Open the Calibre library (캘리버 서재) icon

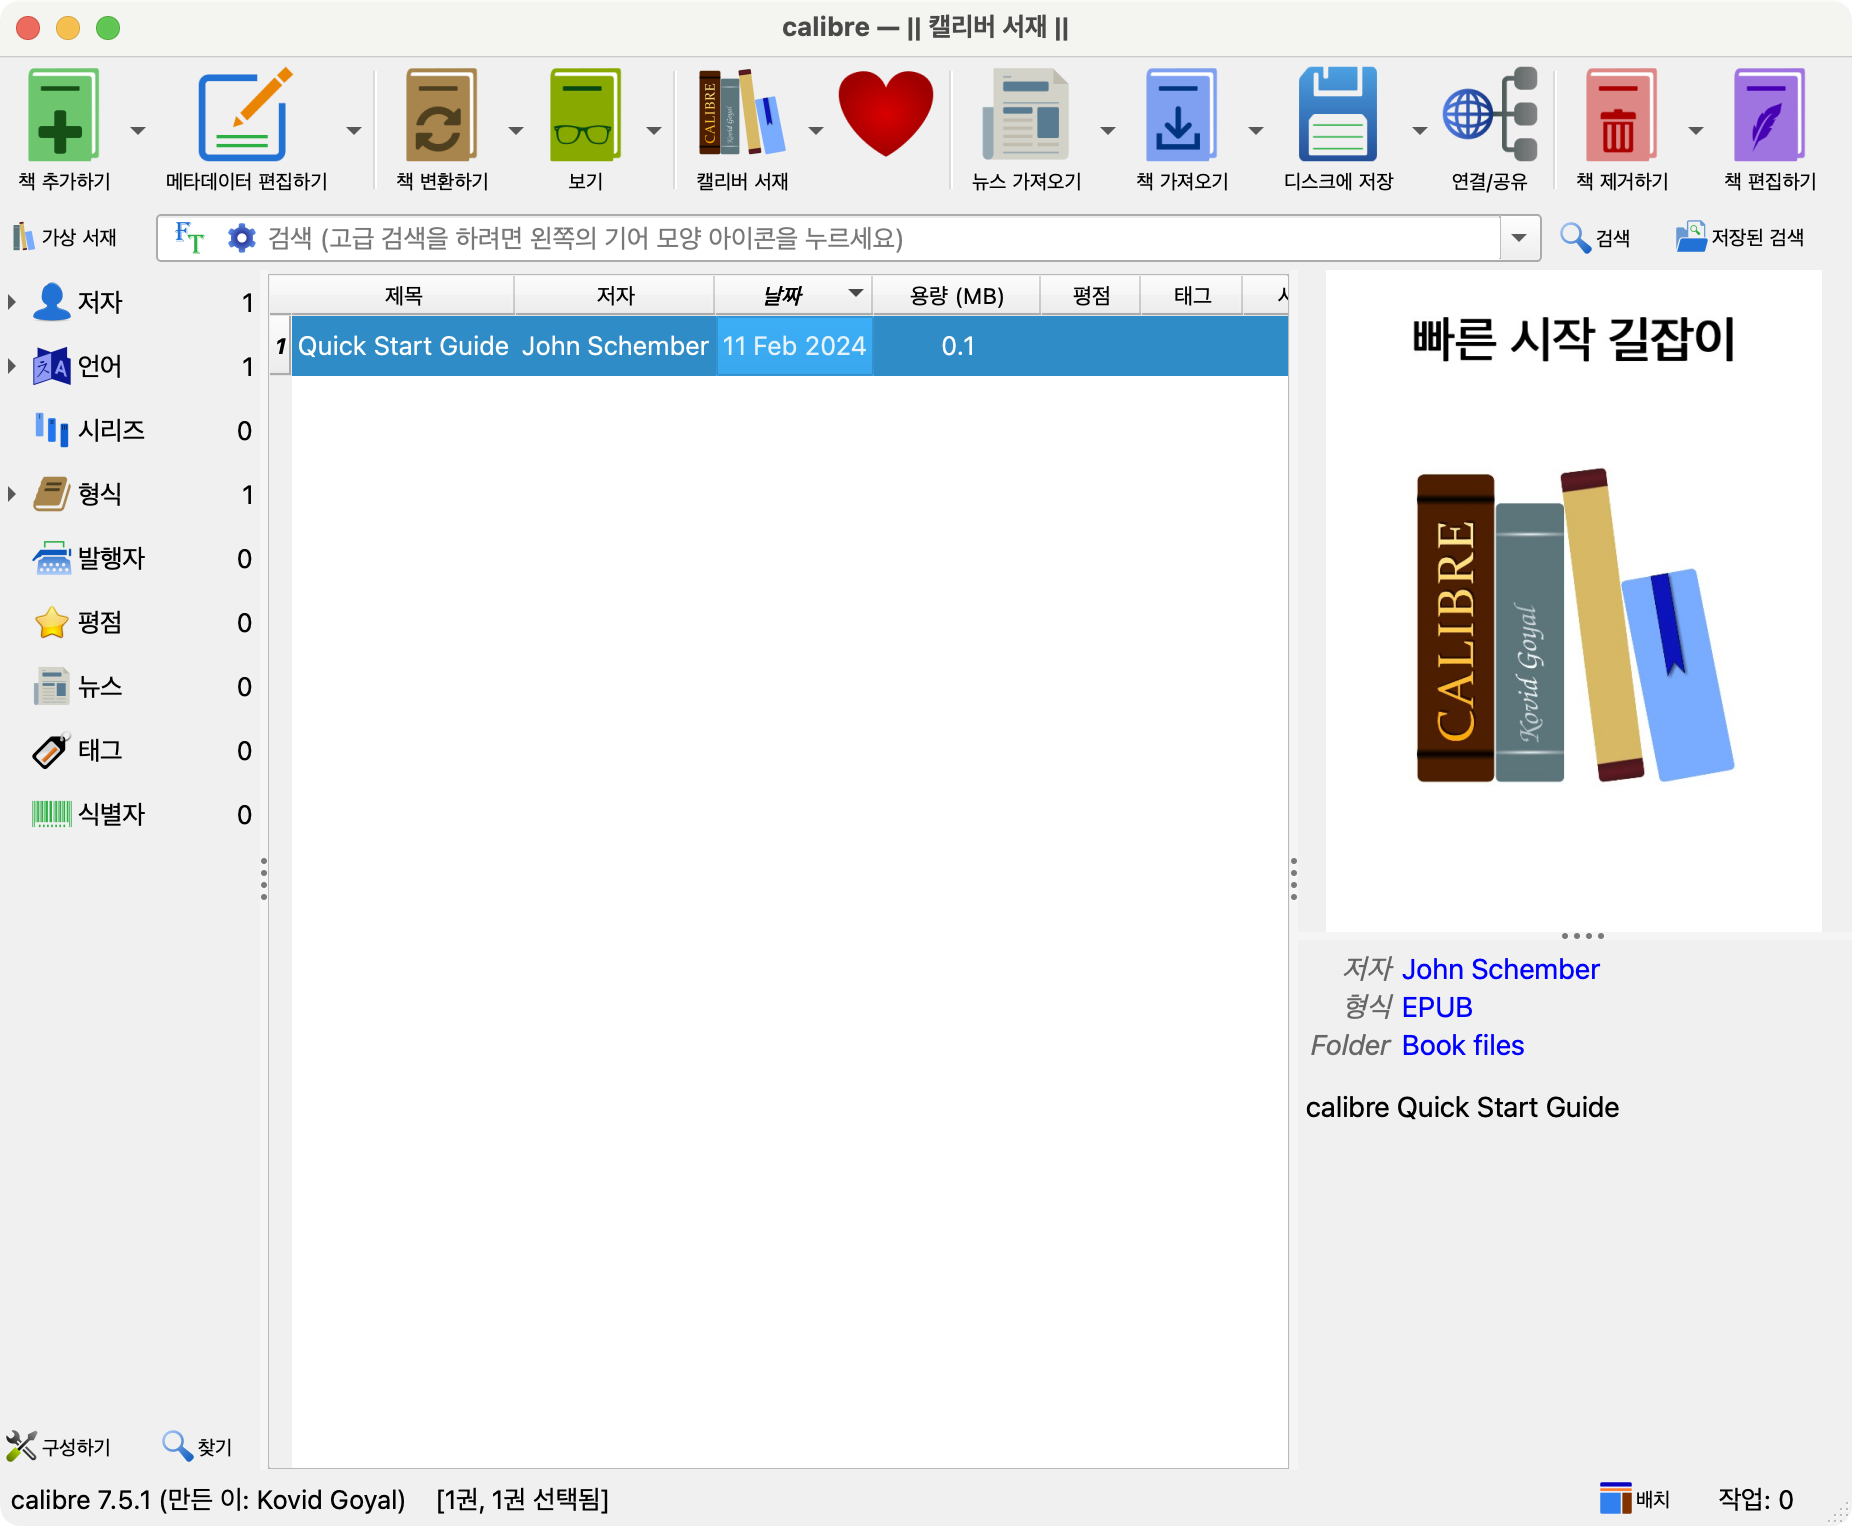[742, 113]
